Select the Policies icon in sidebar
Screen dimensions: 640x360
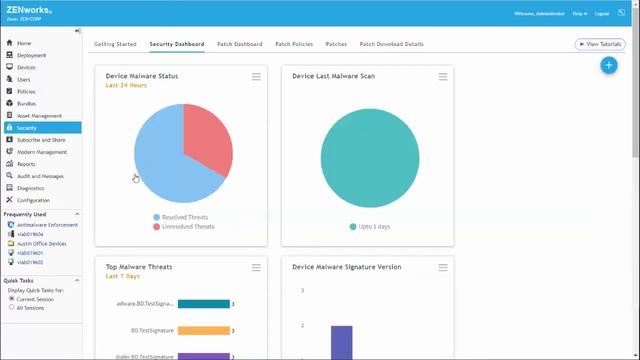(9, 91)
